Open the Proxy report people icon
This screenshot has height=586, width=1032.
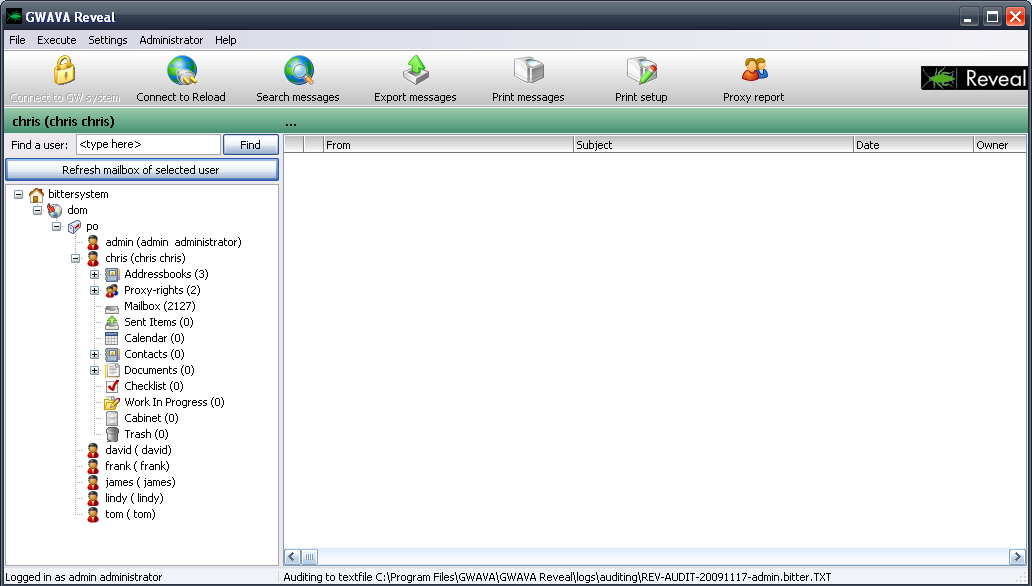coord(754,69)
